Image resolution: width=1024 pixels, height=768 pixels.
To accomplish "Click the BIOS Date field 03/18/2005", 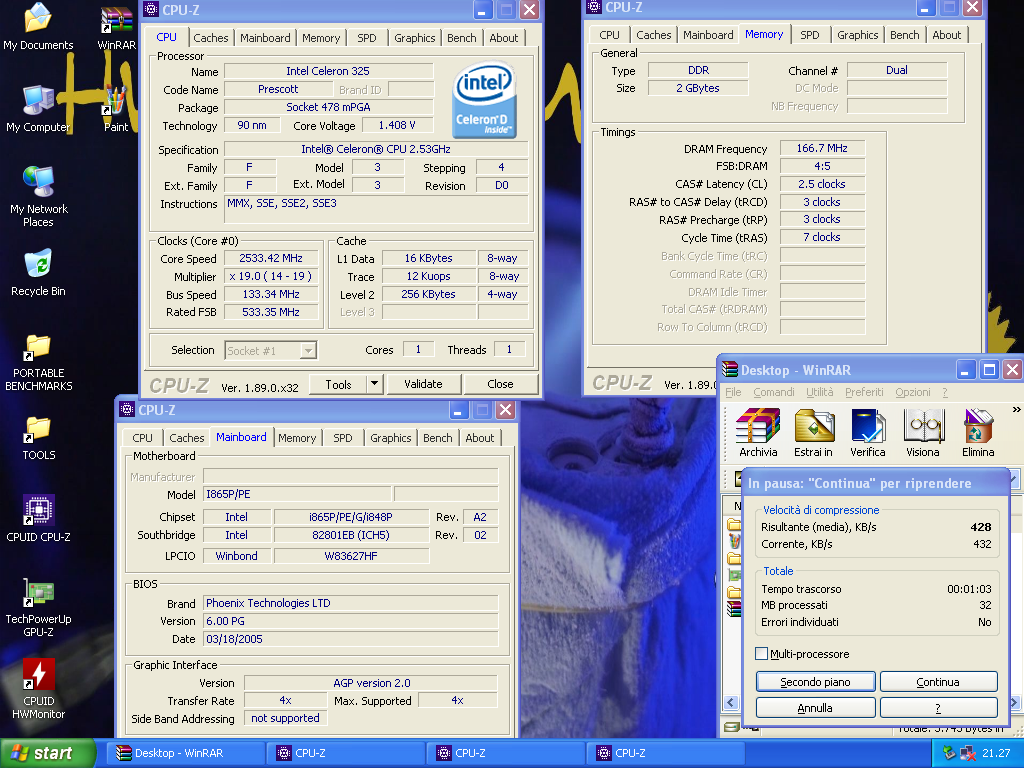I will pos(351,639).
